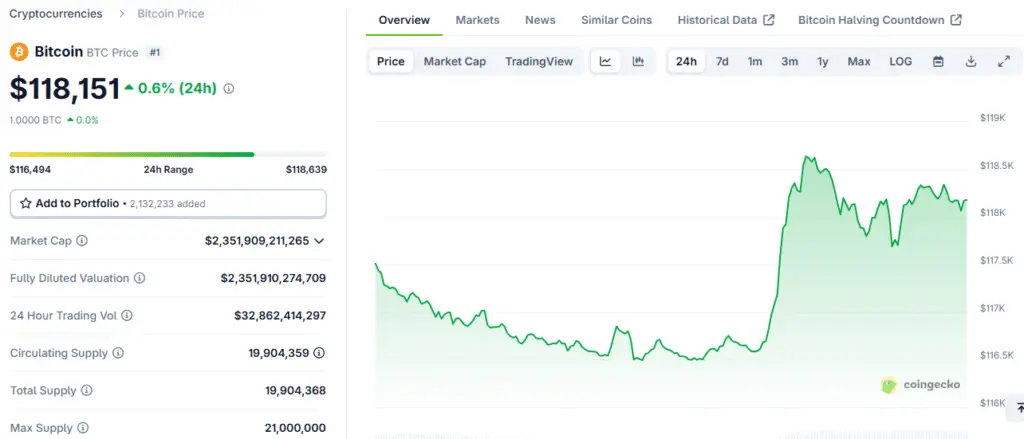Screen dimensions: 1024x439
Task: Select the 7d time range
Action: pos(722,61)
